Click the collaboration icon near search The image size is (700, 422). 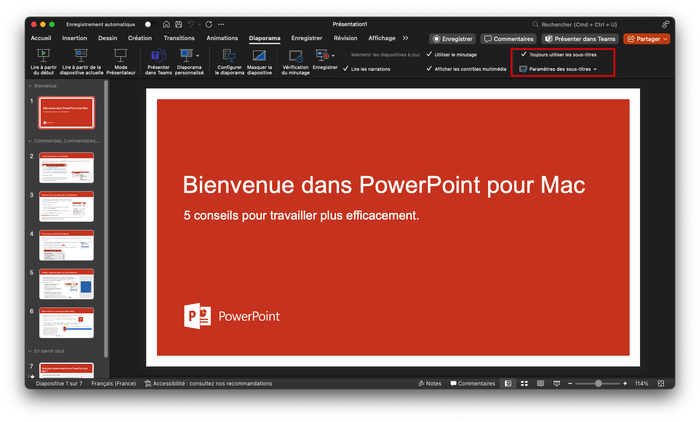point(665,24)
